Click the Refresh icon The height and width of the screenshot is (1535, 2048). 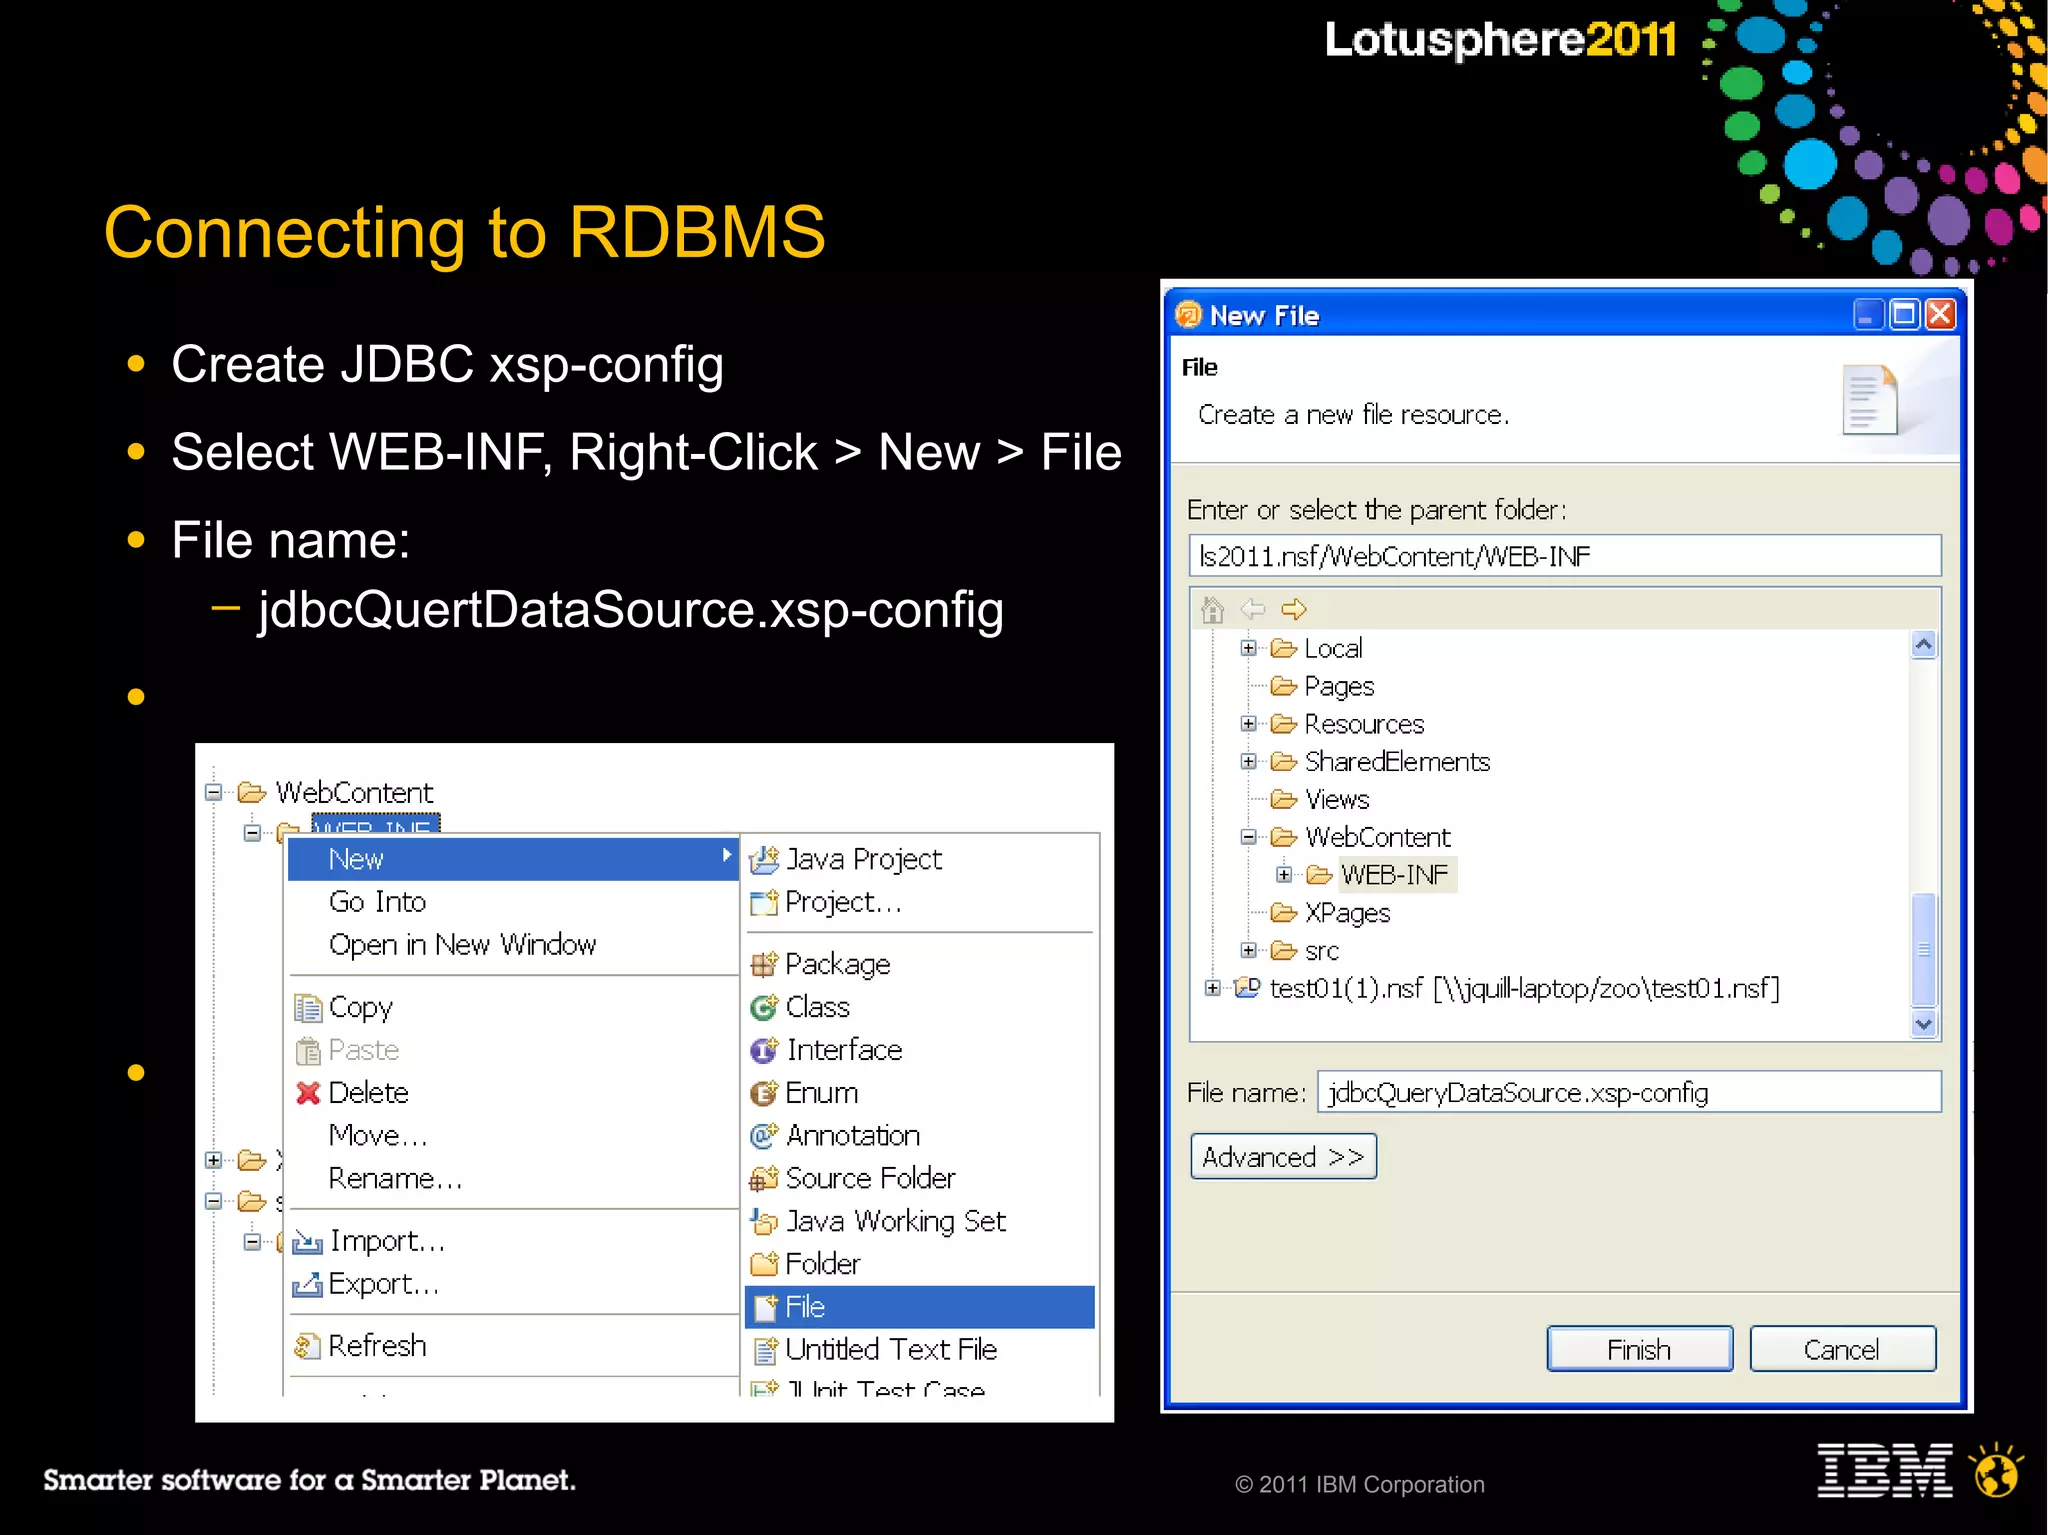[307, 1347]
